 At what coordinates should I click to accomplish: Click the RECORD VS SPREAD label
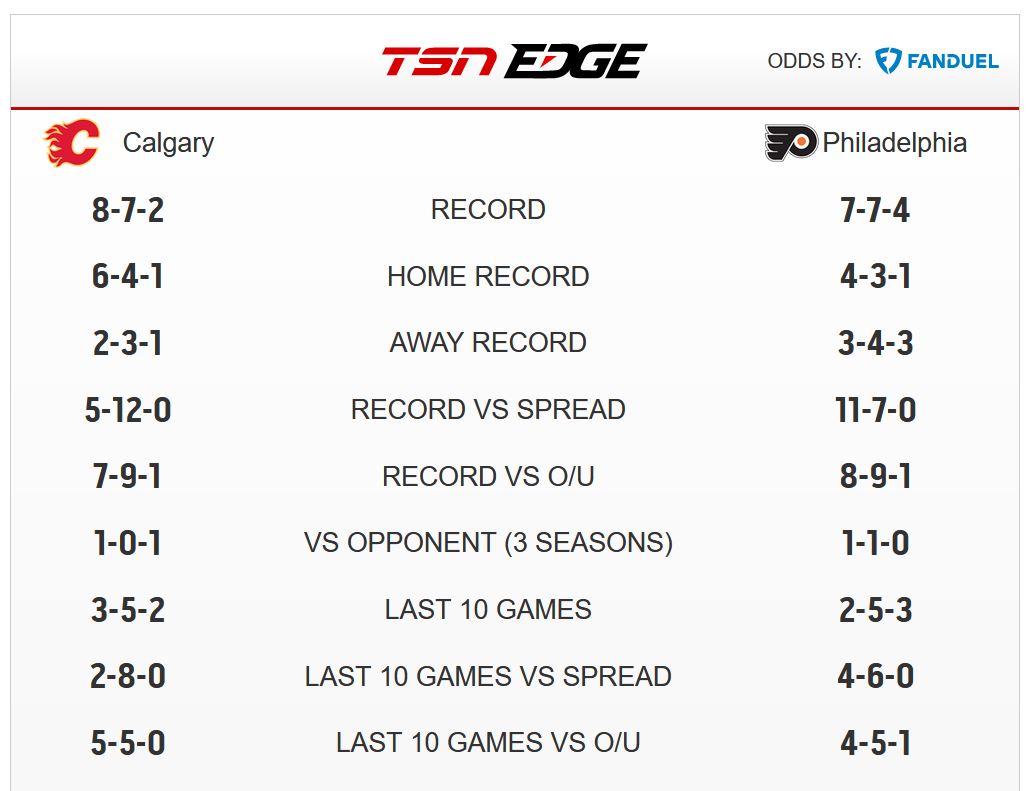point(488,410)
